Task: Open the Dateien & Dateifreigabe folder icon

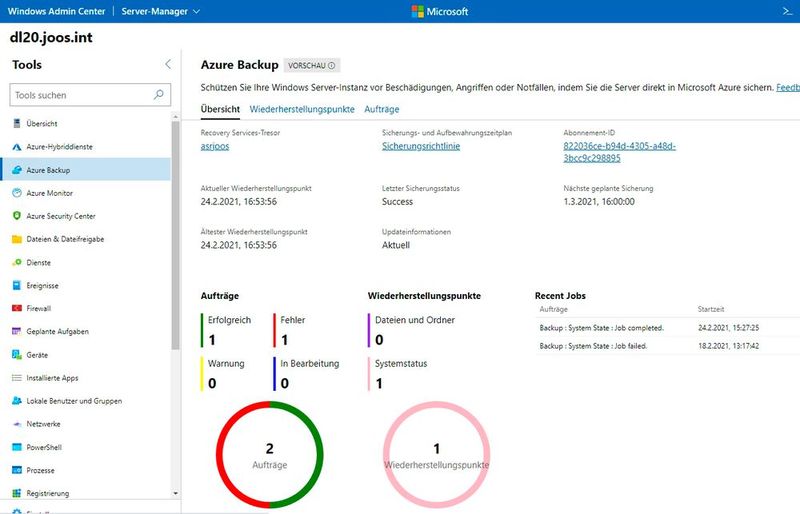Action: [x=17, y=239]
